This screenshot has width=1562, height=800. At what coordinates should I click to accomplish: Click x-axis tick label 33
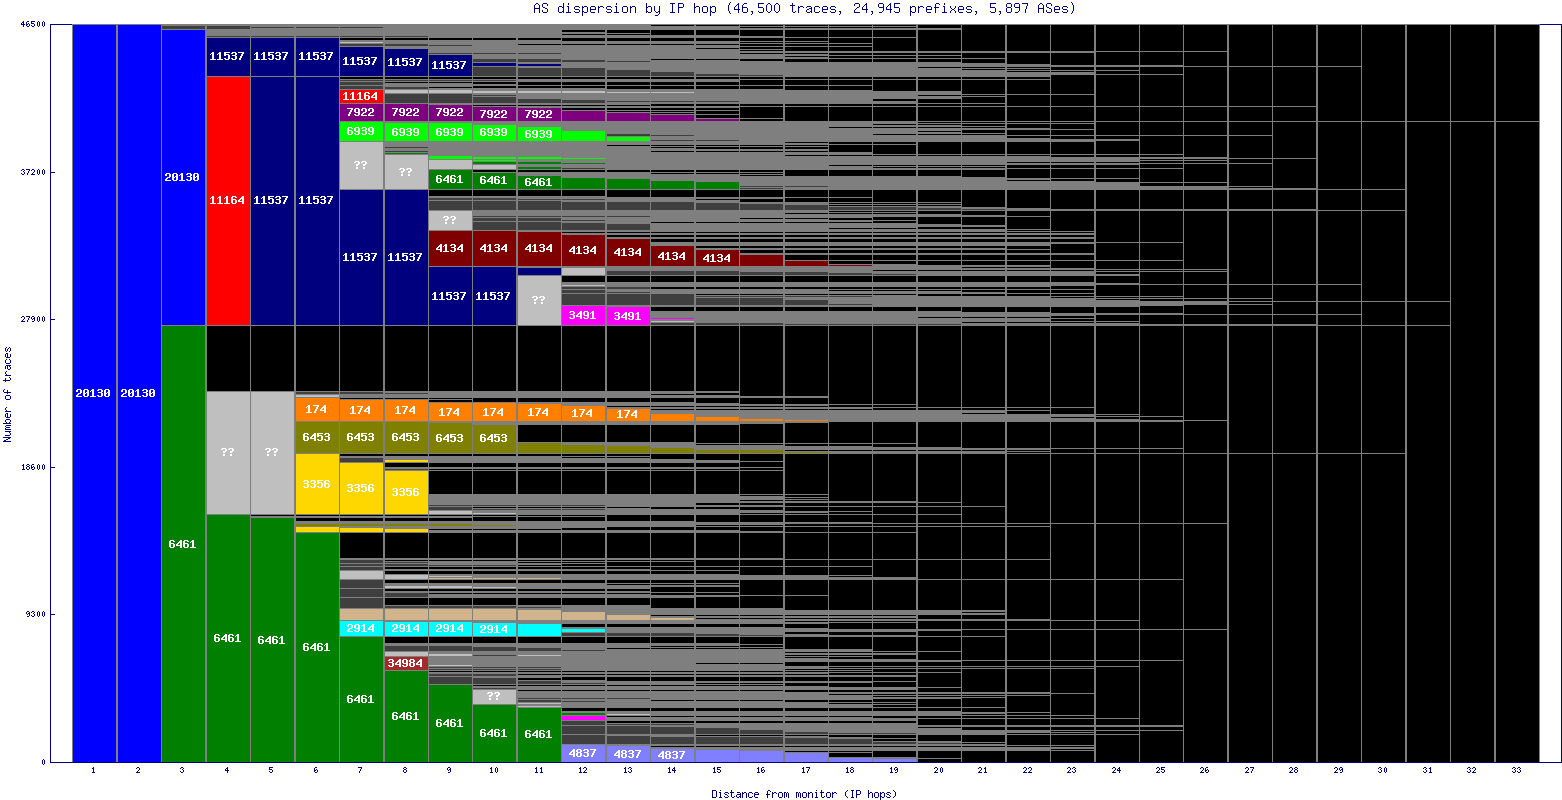tap(1516, 771)
